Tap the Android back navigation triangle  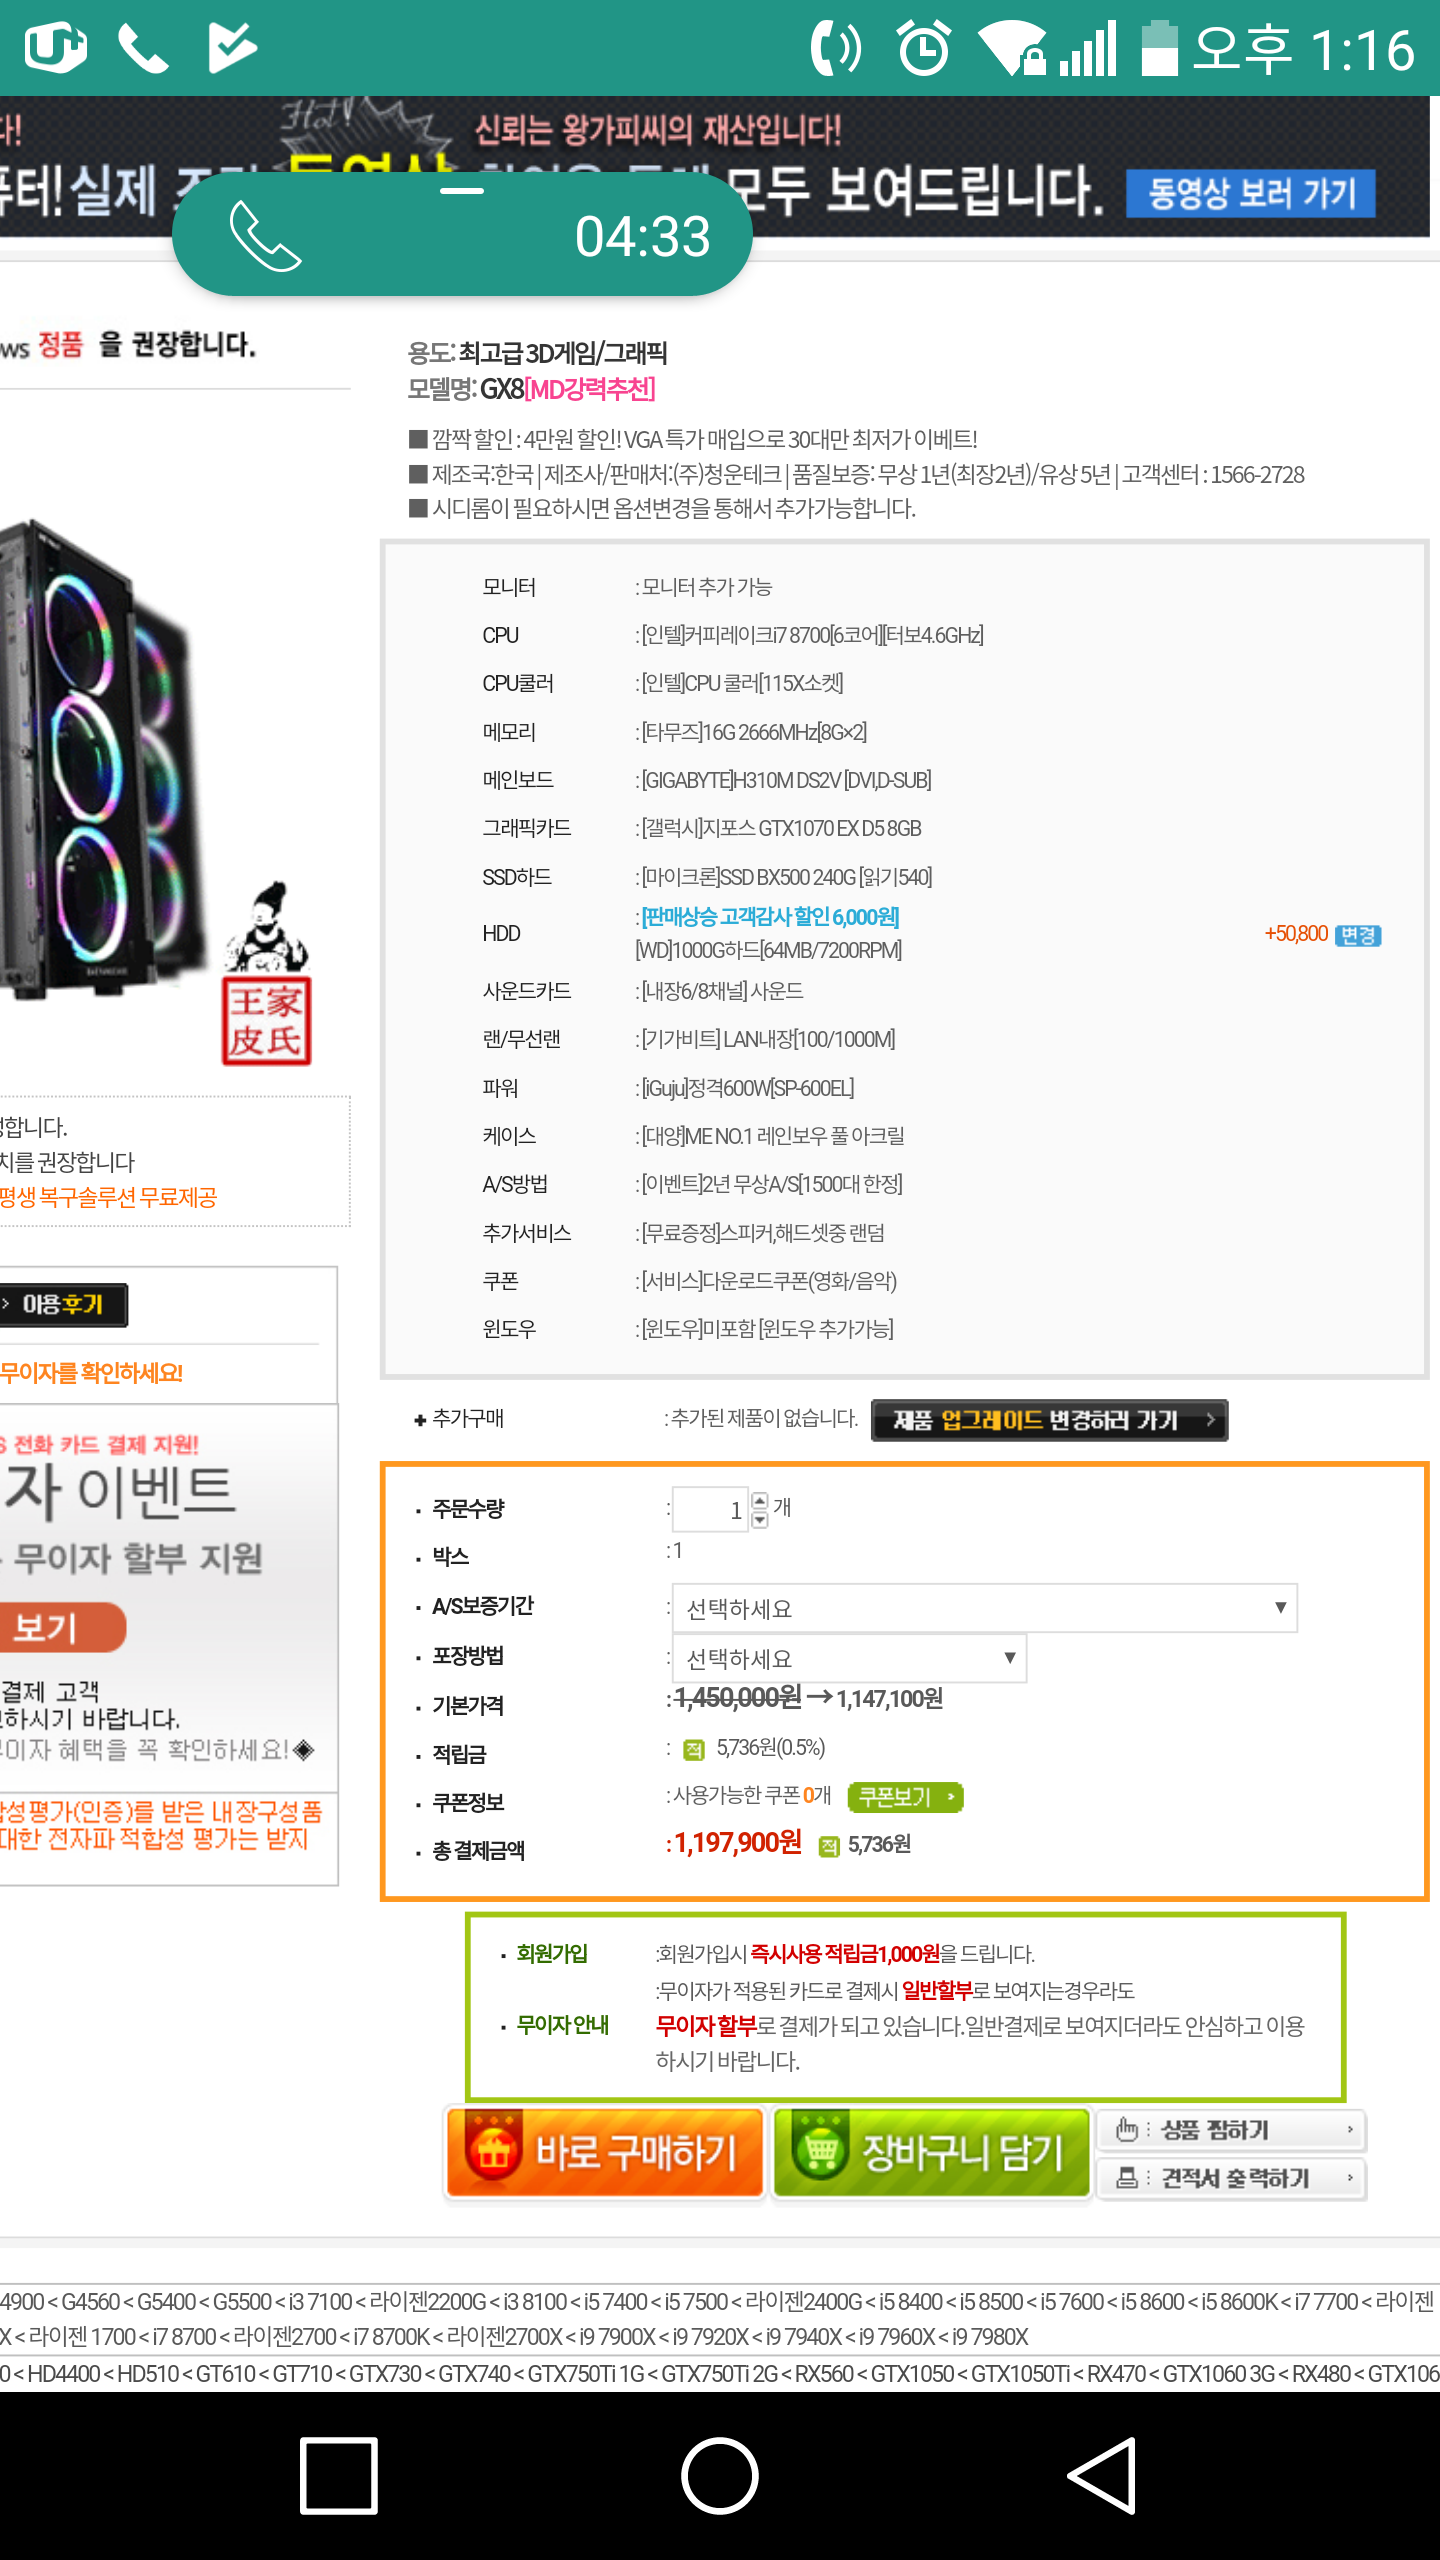pyautogui.click(x=1102, y=2475)
